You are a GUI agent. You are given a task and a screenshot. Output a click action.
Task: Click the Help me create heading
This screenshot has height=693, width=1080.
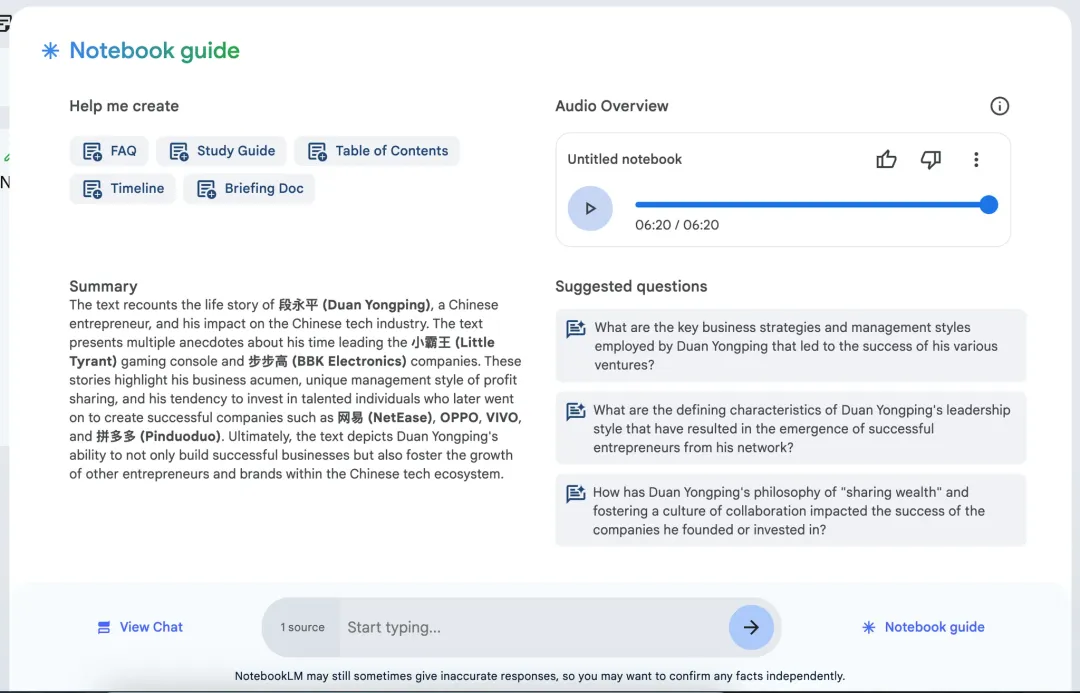(124, 106)
